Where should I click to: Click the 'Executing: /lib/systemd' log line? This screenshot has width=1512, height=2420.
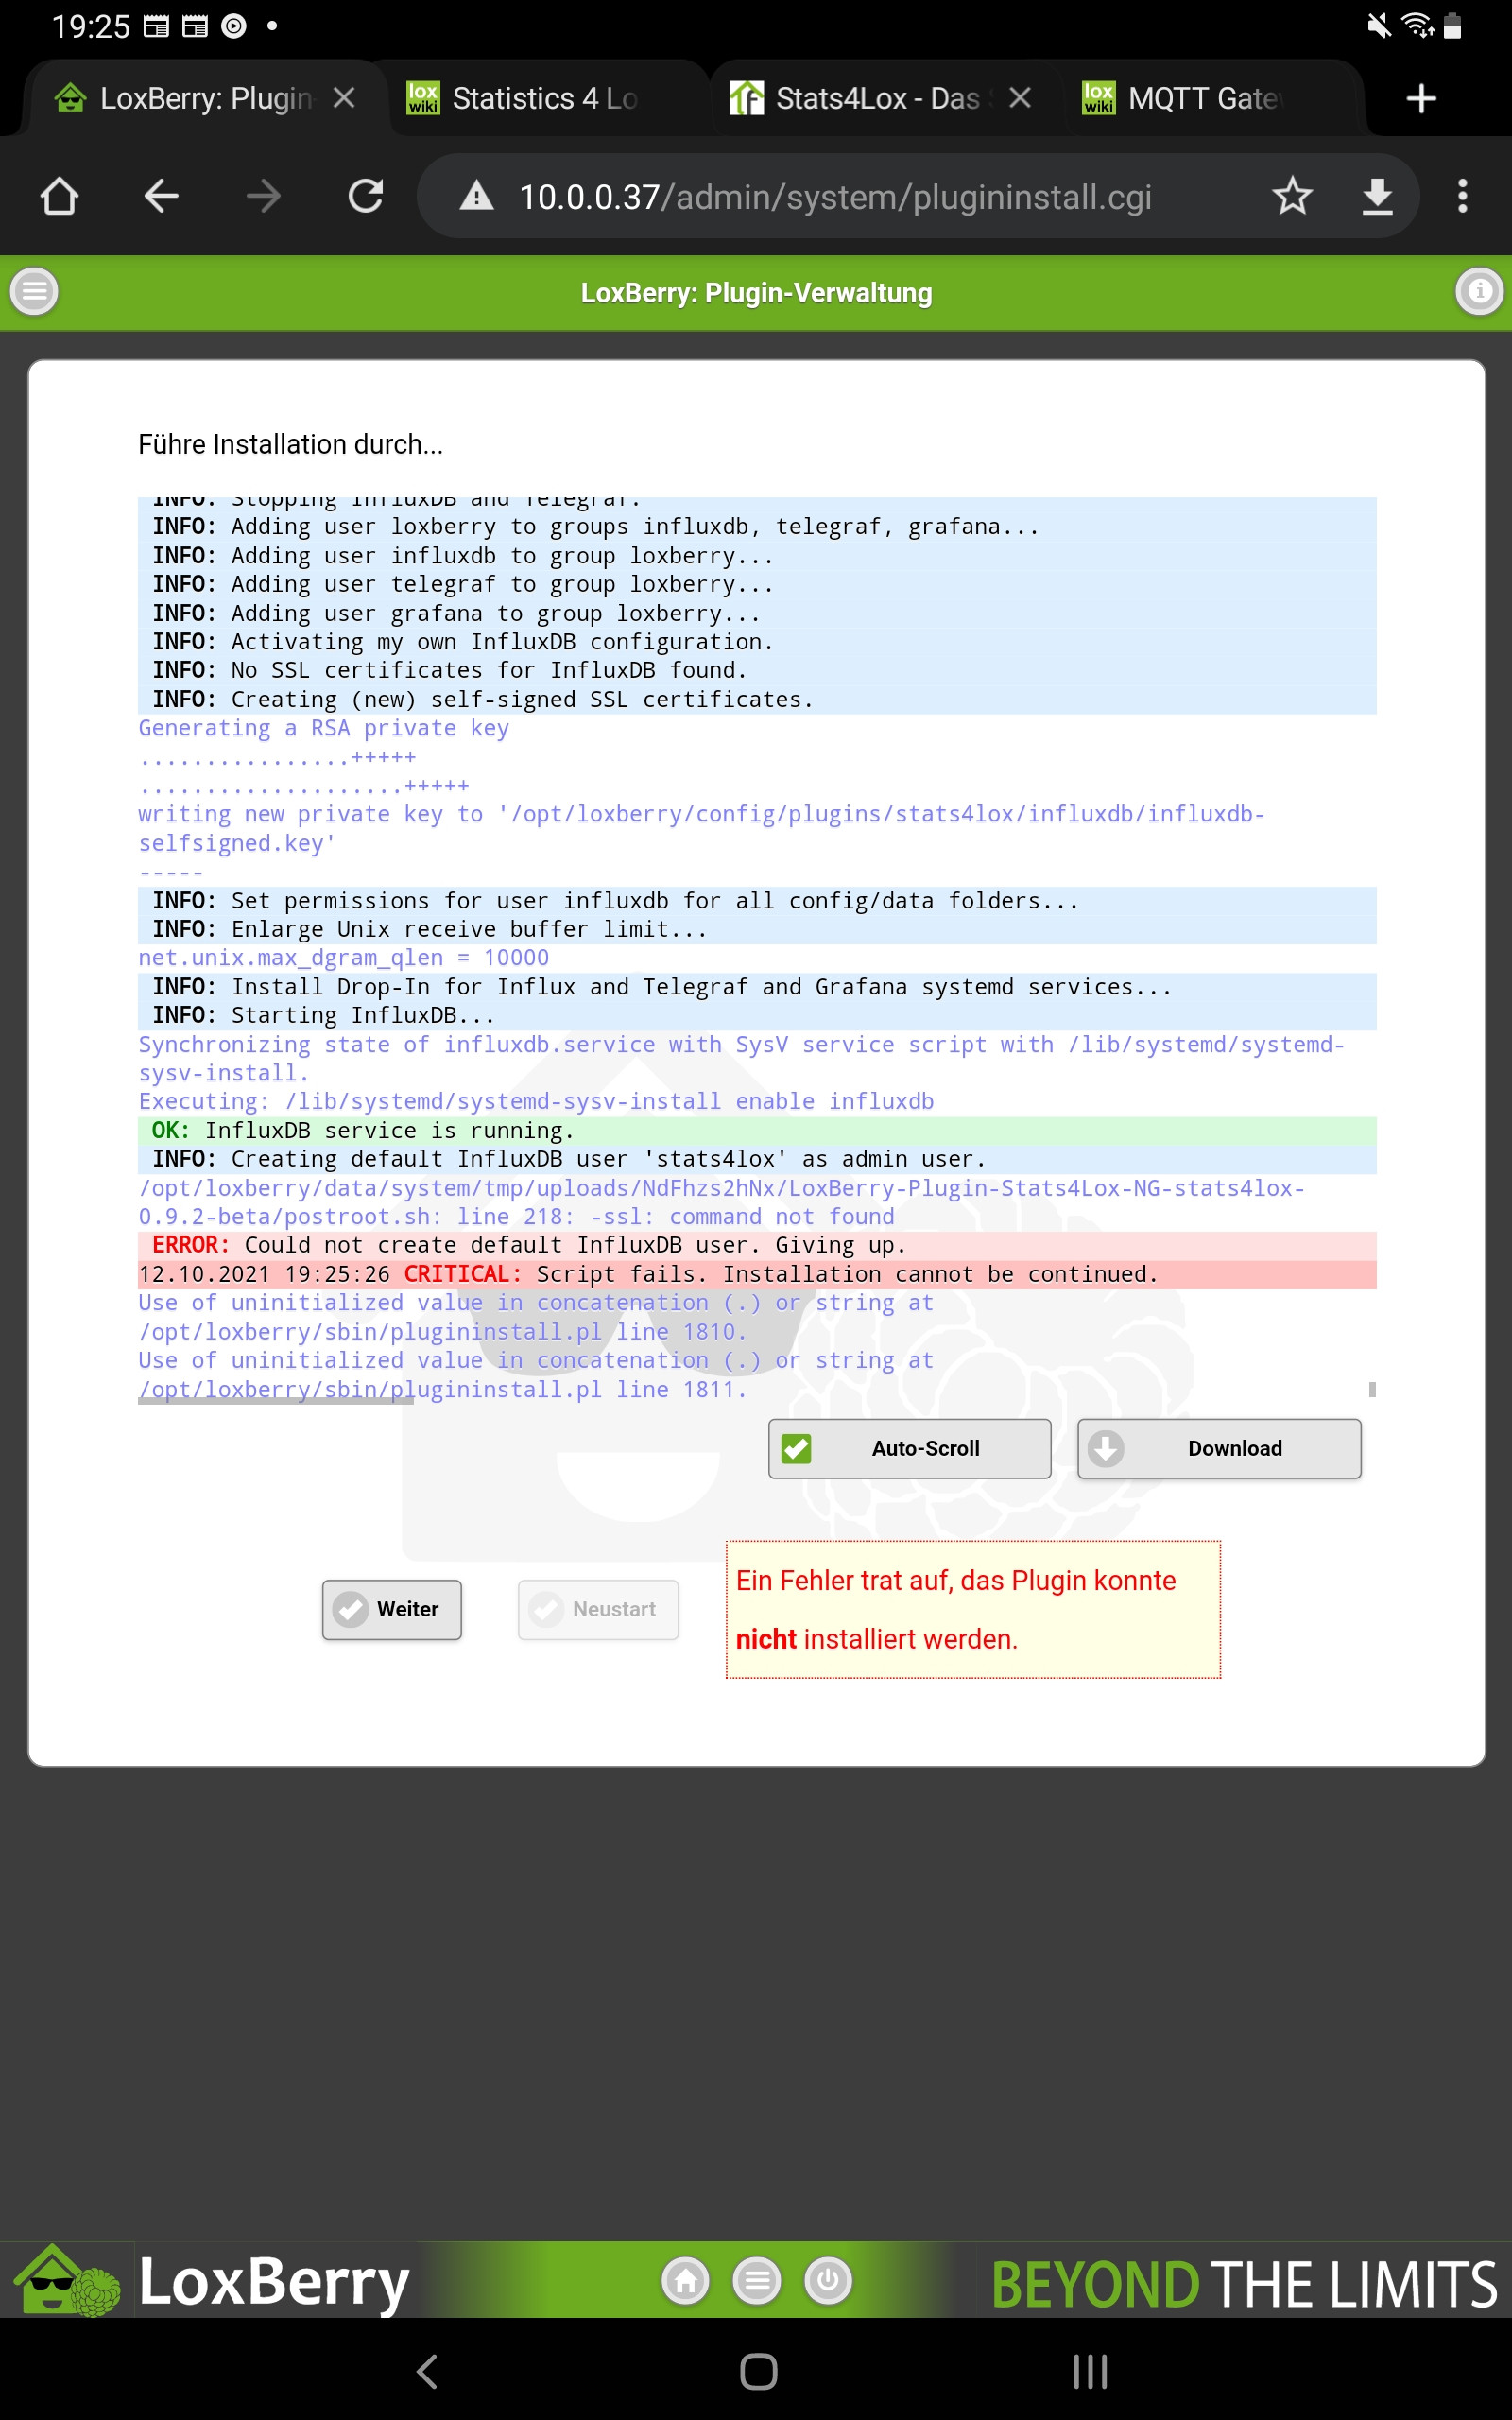(x=536, y=1101)
